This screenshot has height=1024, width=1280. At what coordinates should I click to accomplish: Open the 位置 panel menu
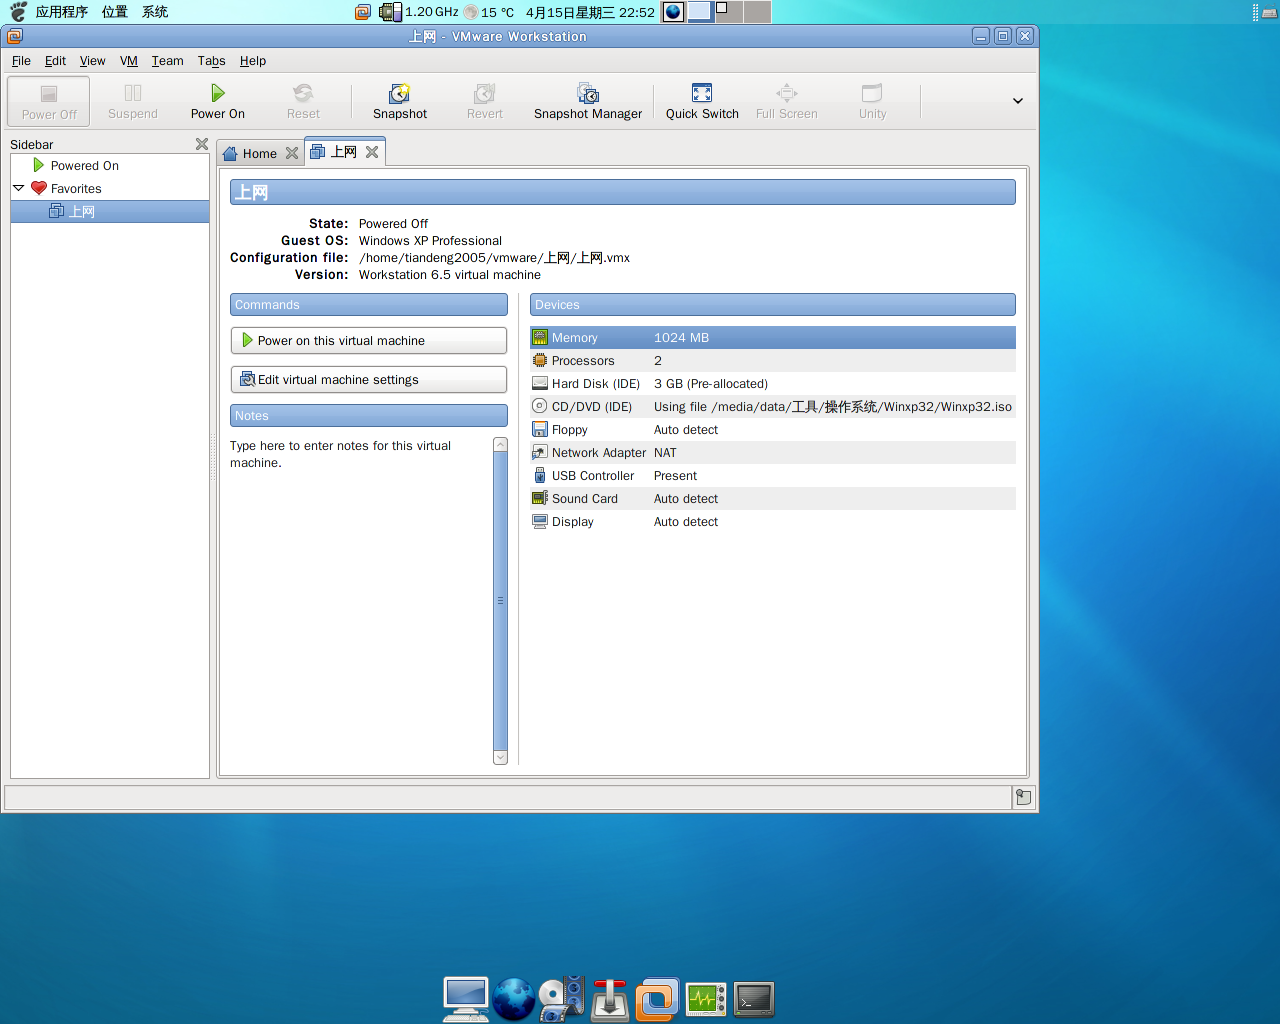[x=114, y=12]
